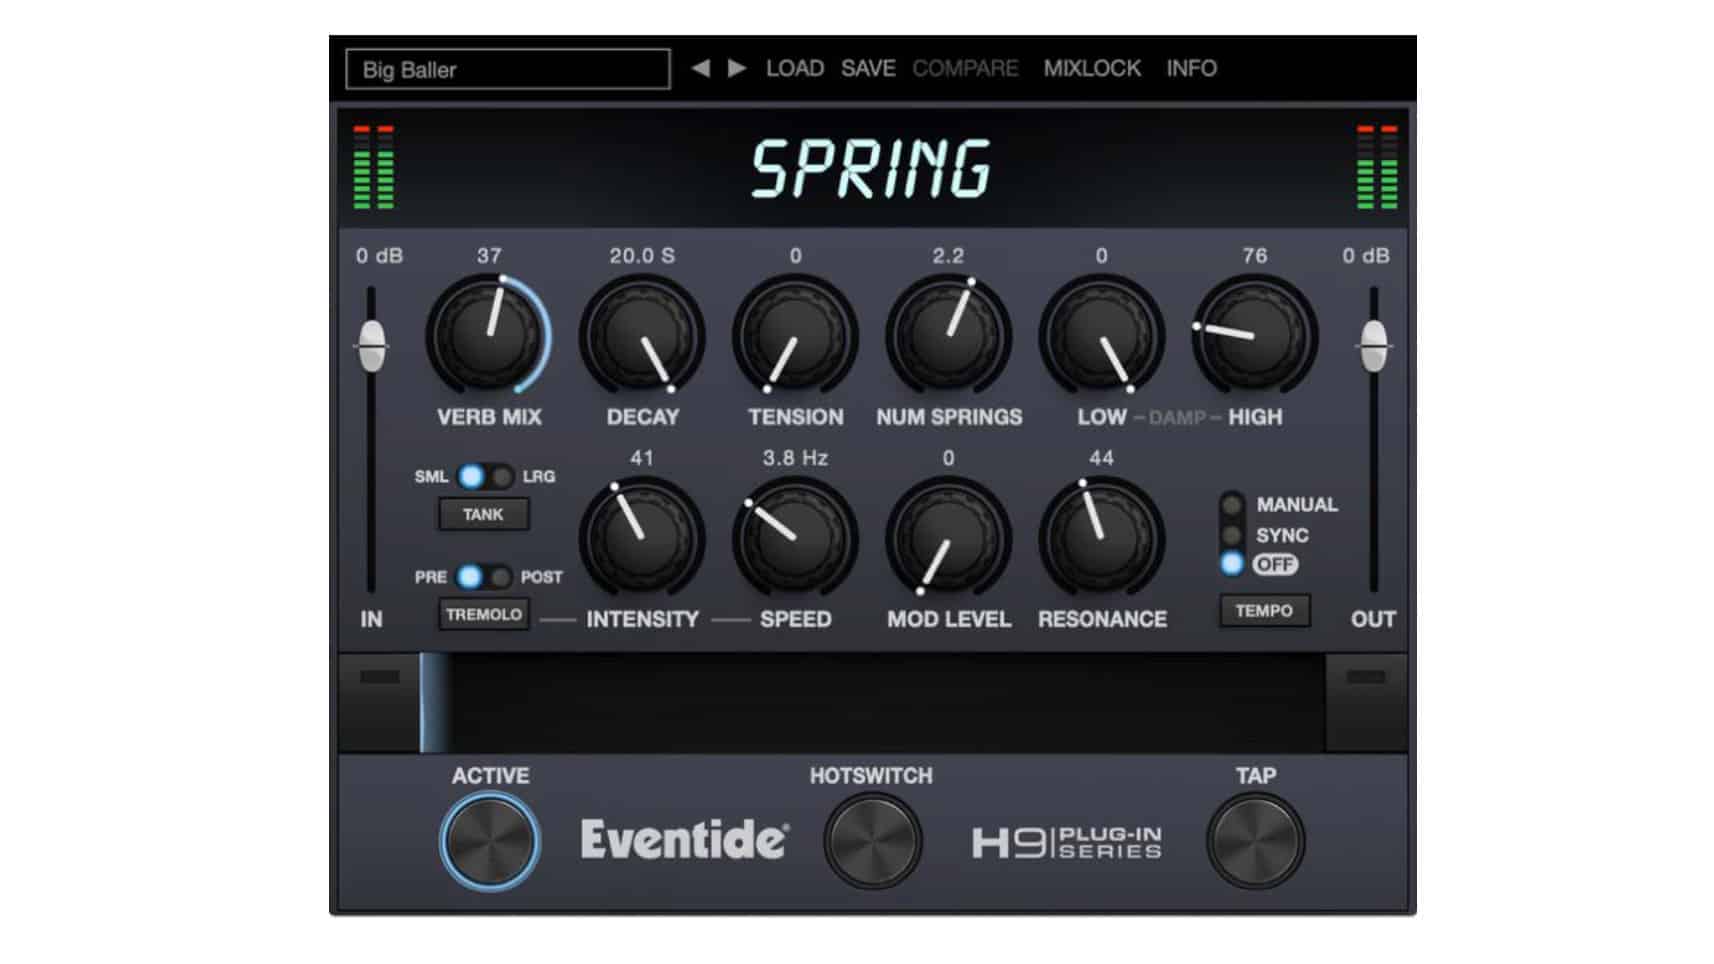Click the OUT level slider handle

coord(1374,347)
